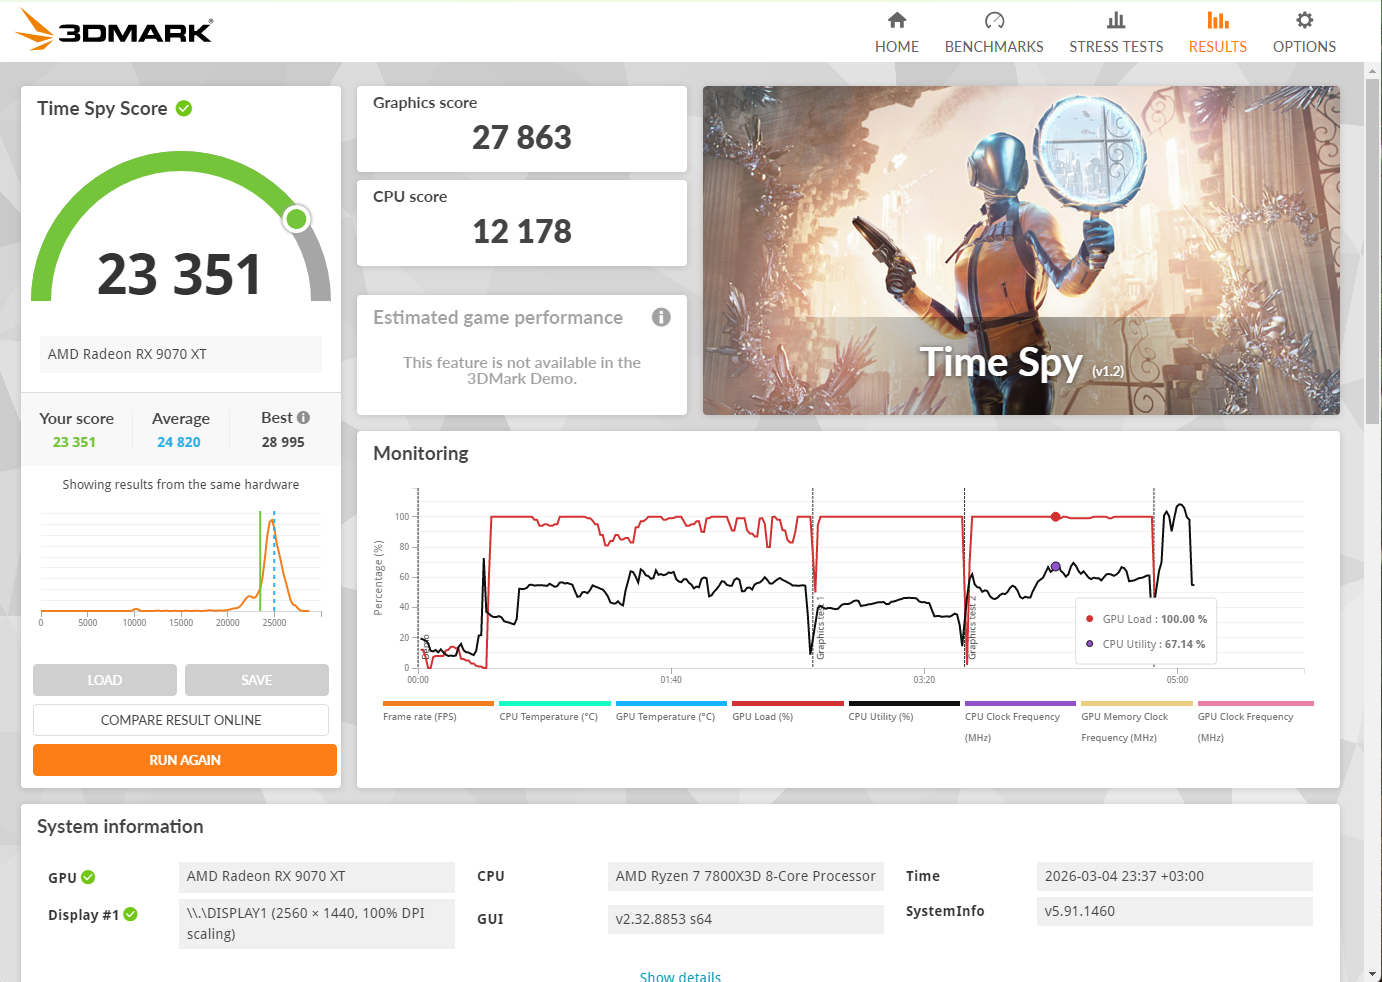Screen dimensions: 1382x982
Task: Click the Your score value 23 351
Action: coord(74,442)
